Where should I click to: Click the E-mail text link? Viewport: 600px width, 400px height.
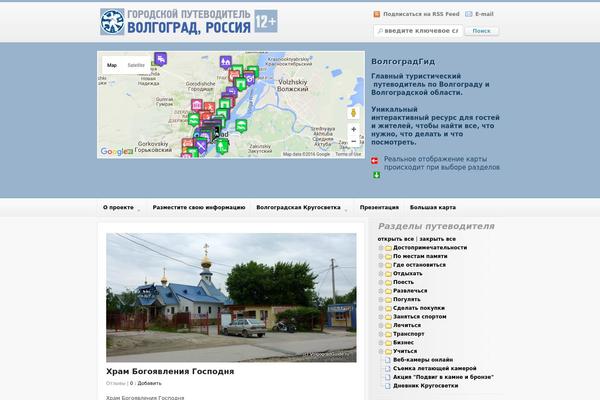(x=484, y=14)
